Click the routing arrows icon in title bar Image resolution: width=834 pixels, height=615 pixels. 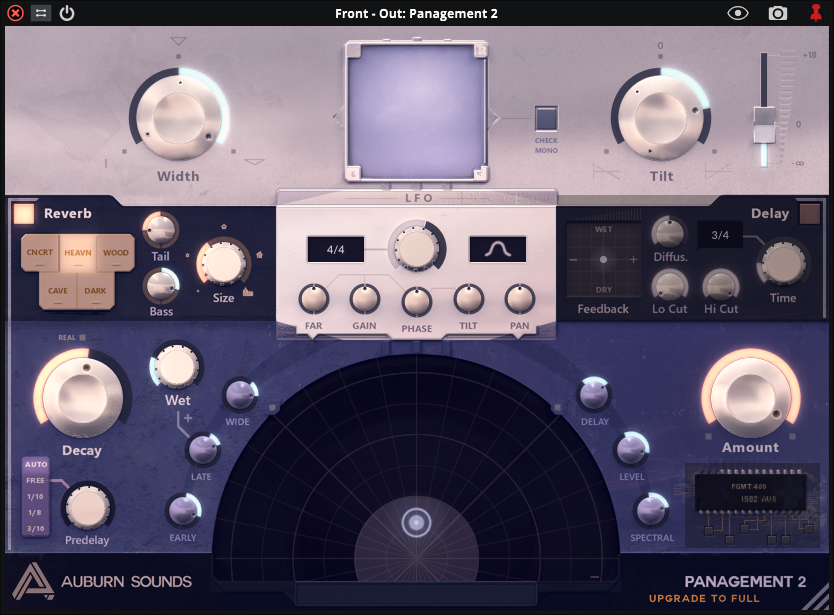coord(41,13)
